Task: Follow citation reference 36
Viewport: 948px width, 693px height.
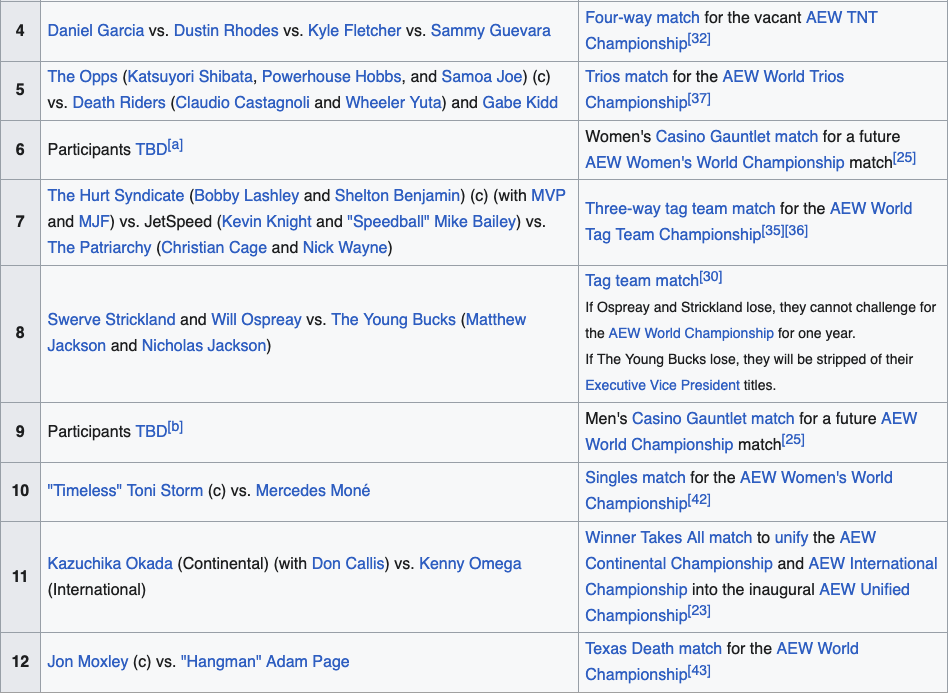Action: (x=796, y=230)
